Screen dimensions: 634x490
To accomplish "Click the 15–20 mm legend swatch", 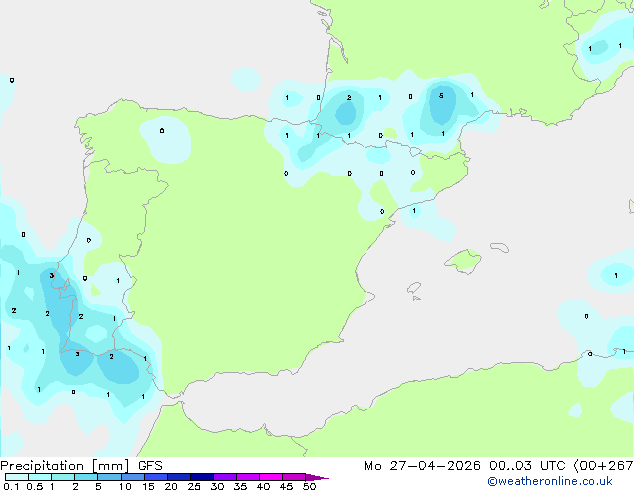I will point(156,477).
